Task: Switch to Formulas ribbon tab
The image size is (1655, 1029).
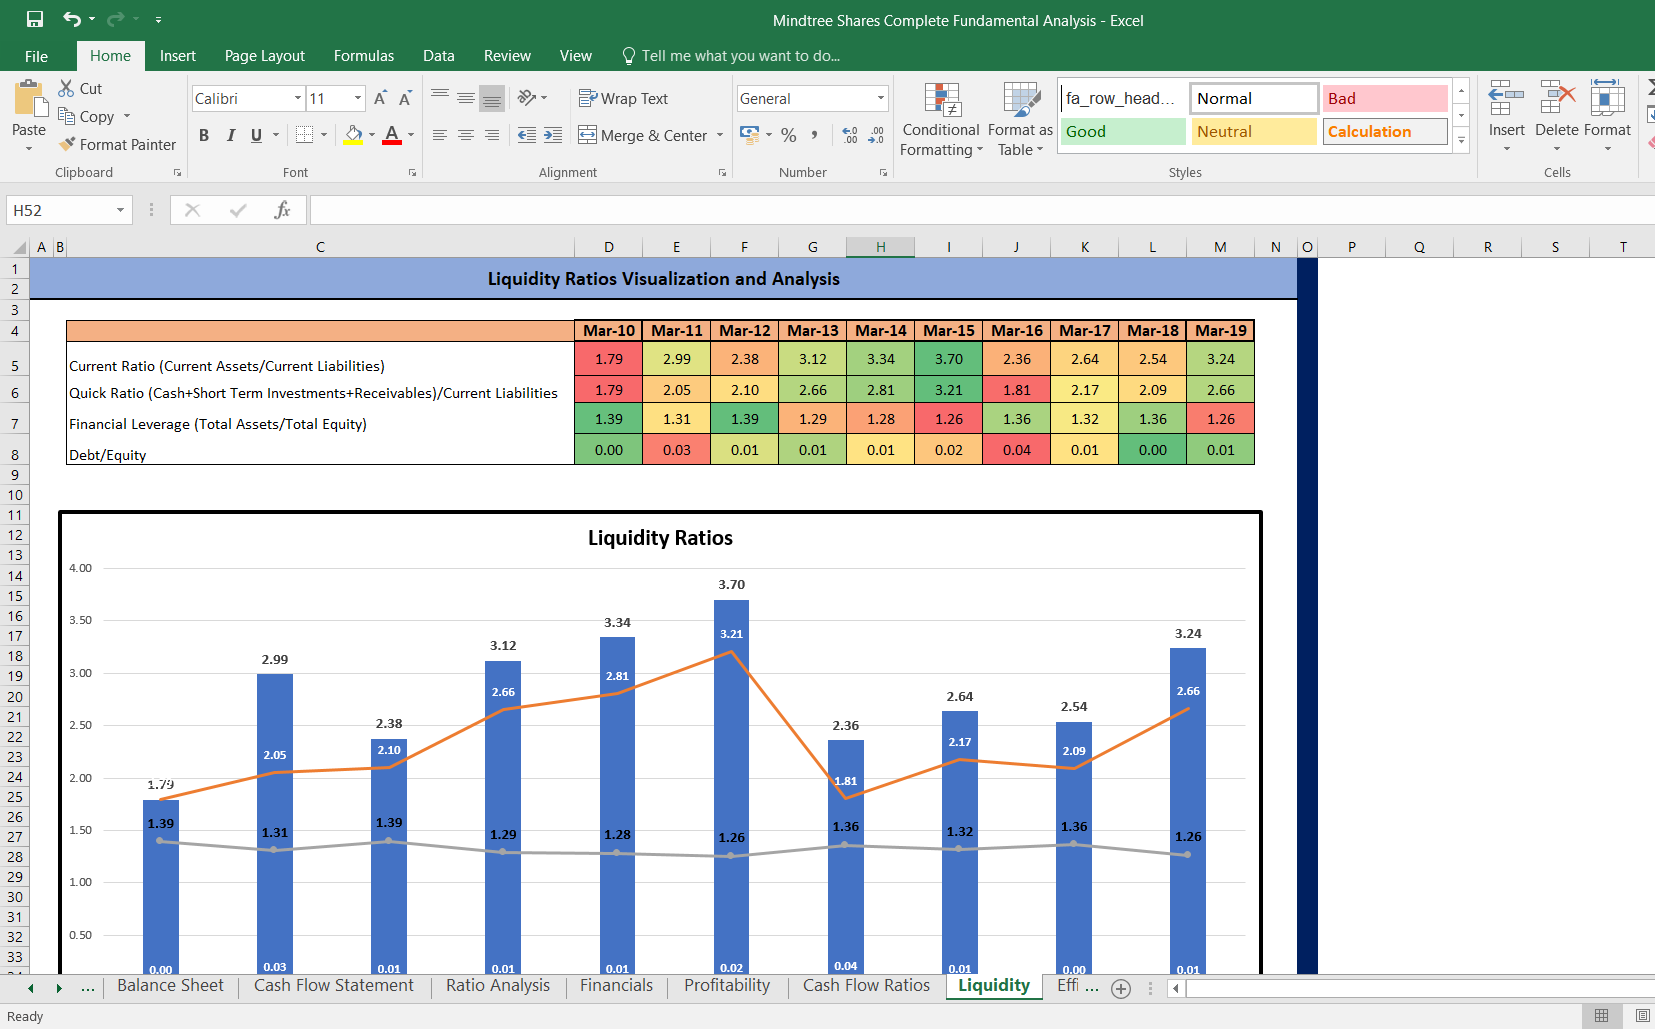Action: pos(363,56)
